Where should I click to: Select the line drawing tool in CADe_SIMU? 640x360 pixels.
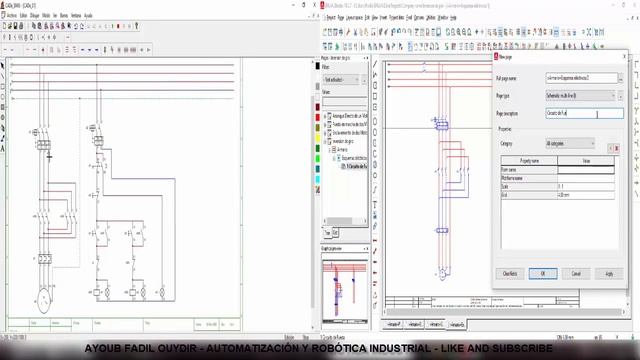coord(2,76)
